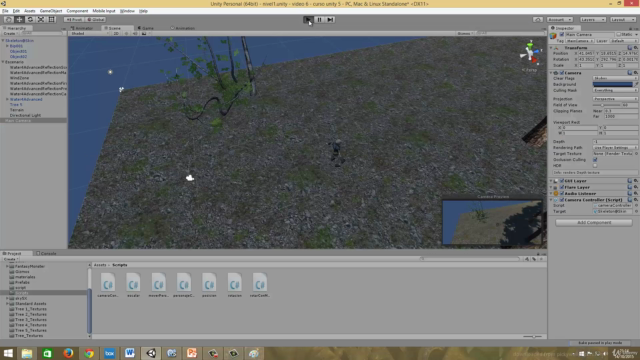Open Hierarchy Create dropdown

[x=10, y=33]
